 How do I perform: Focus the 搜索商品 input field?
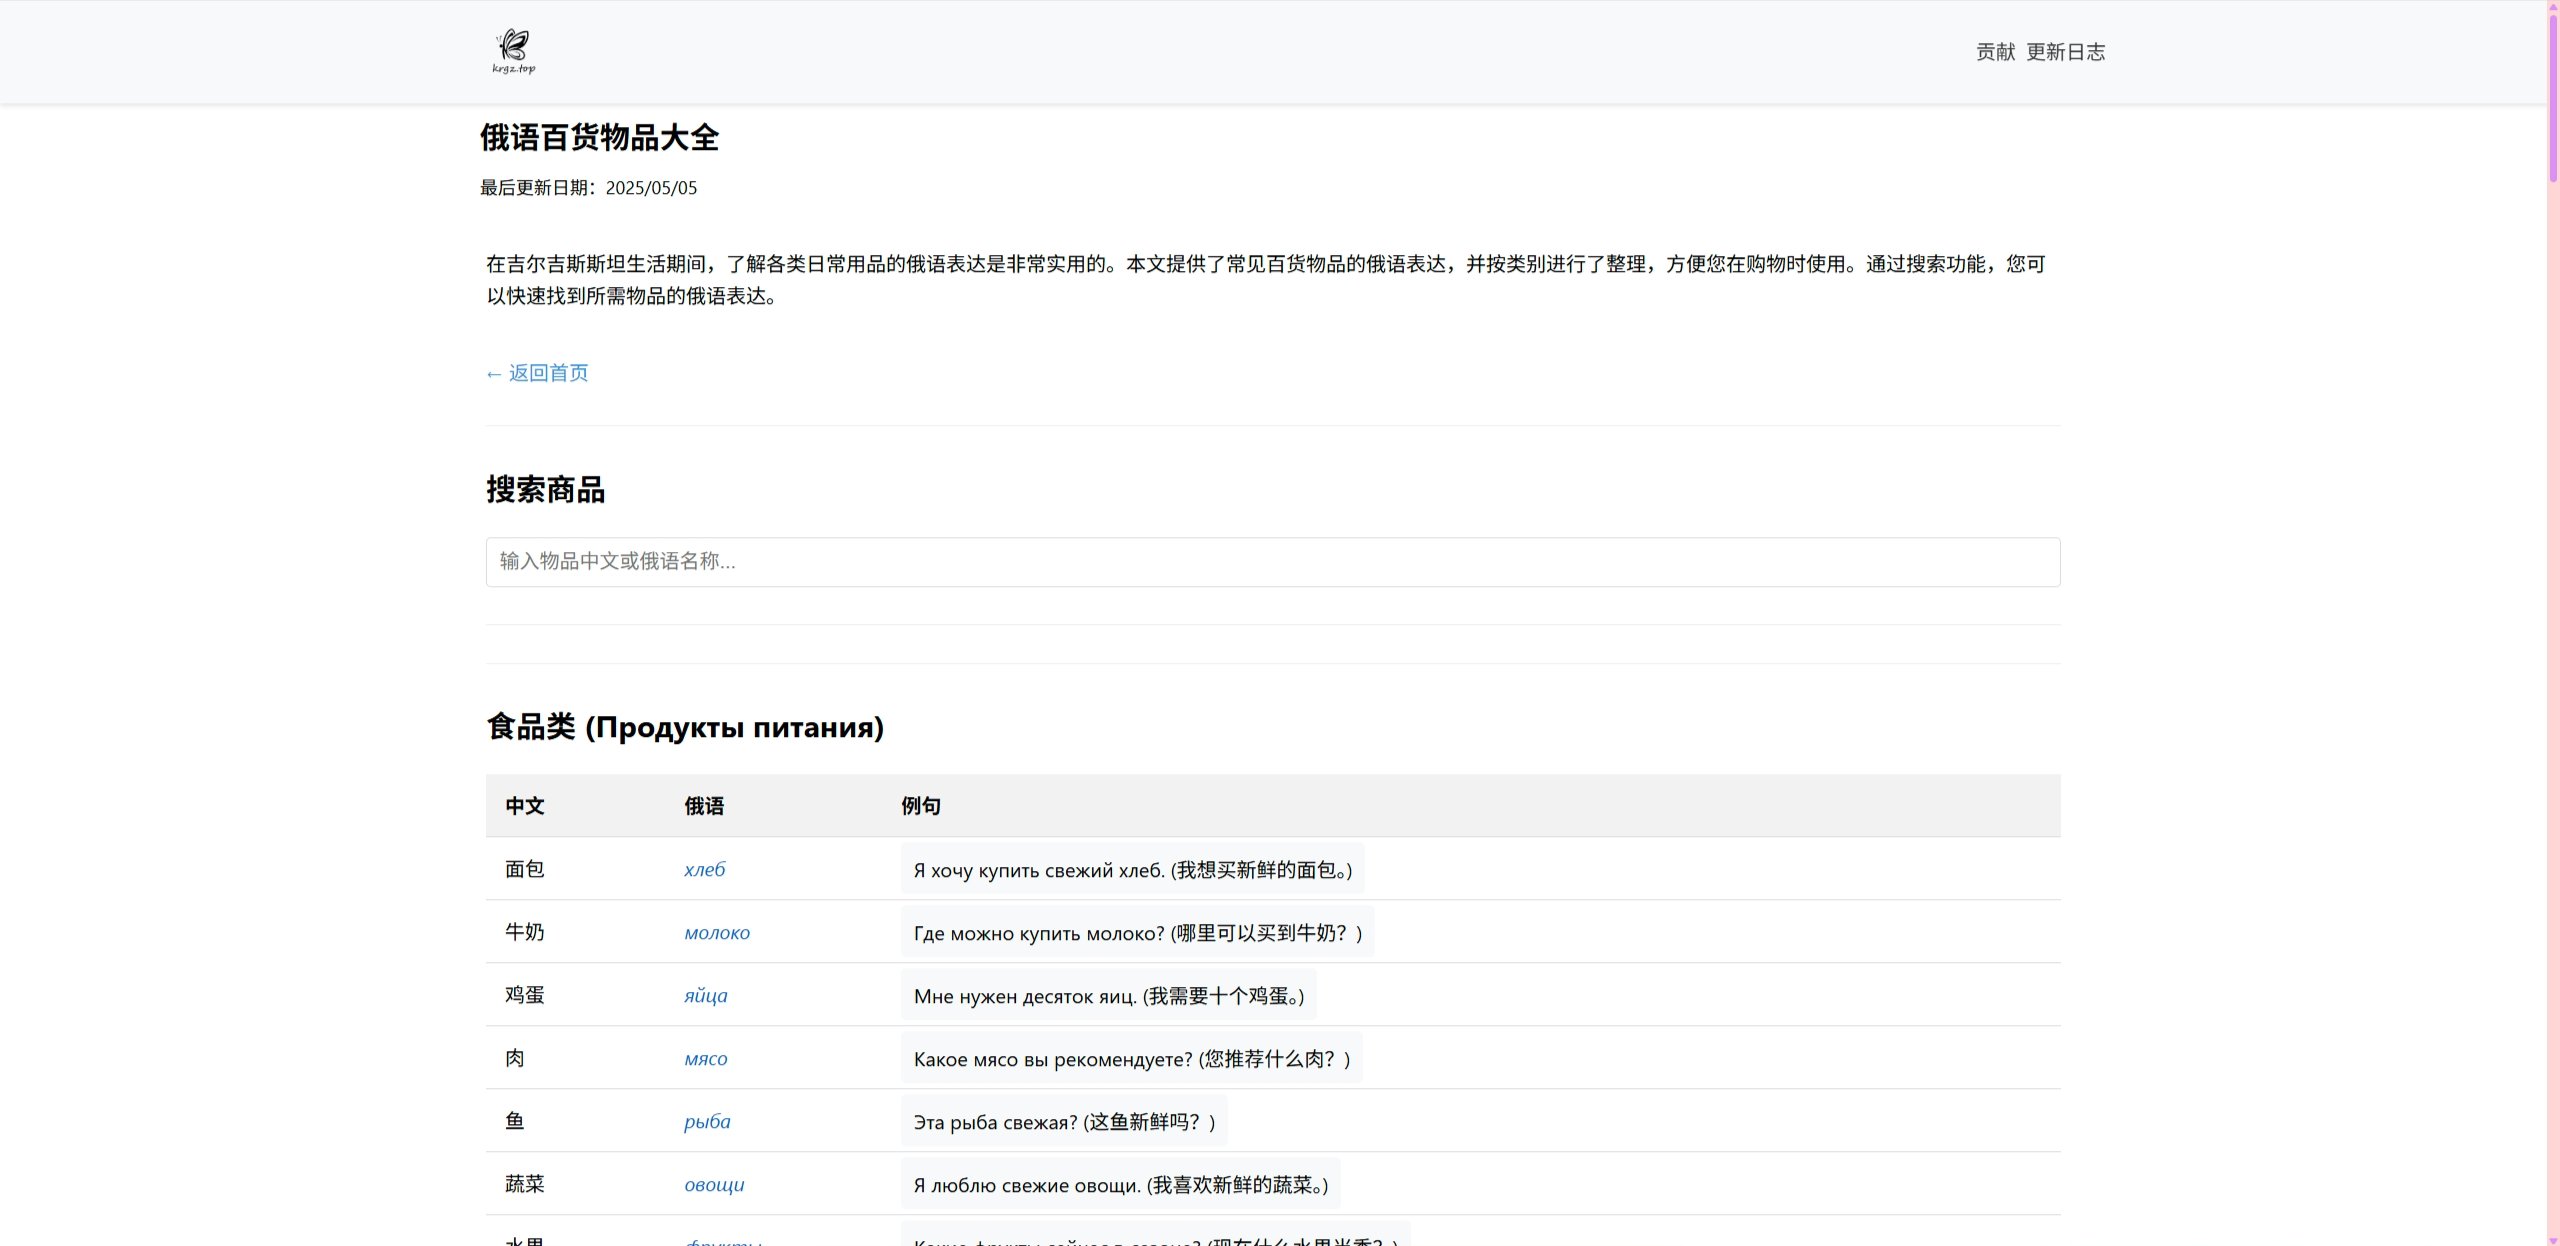click(1272, 562)
